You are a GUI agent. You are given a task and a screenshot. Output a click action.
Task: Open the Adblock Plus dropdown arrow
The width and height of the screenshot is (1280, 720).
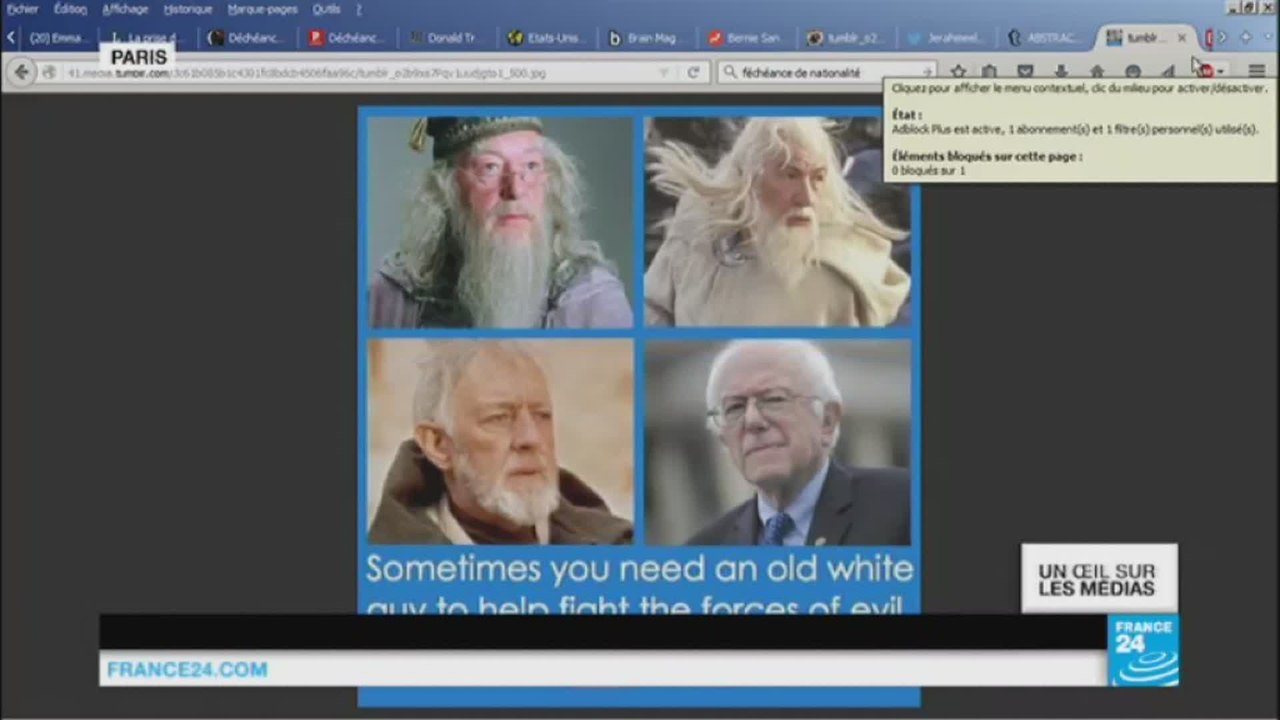point(1220,72)
